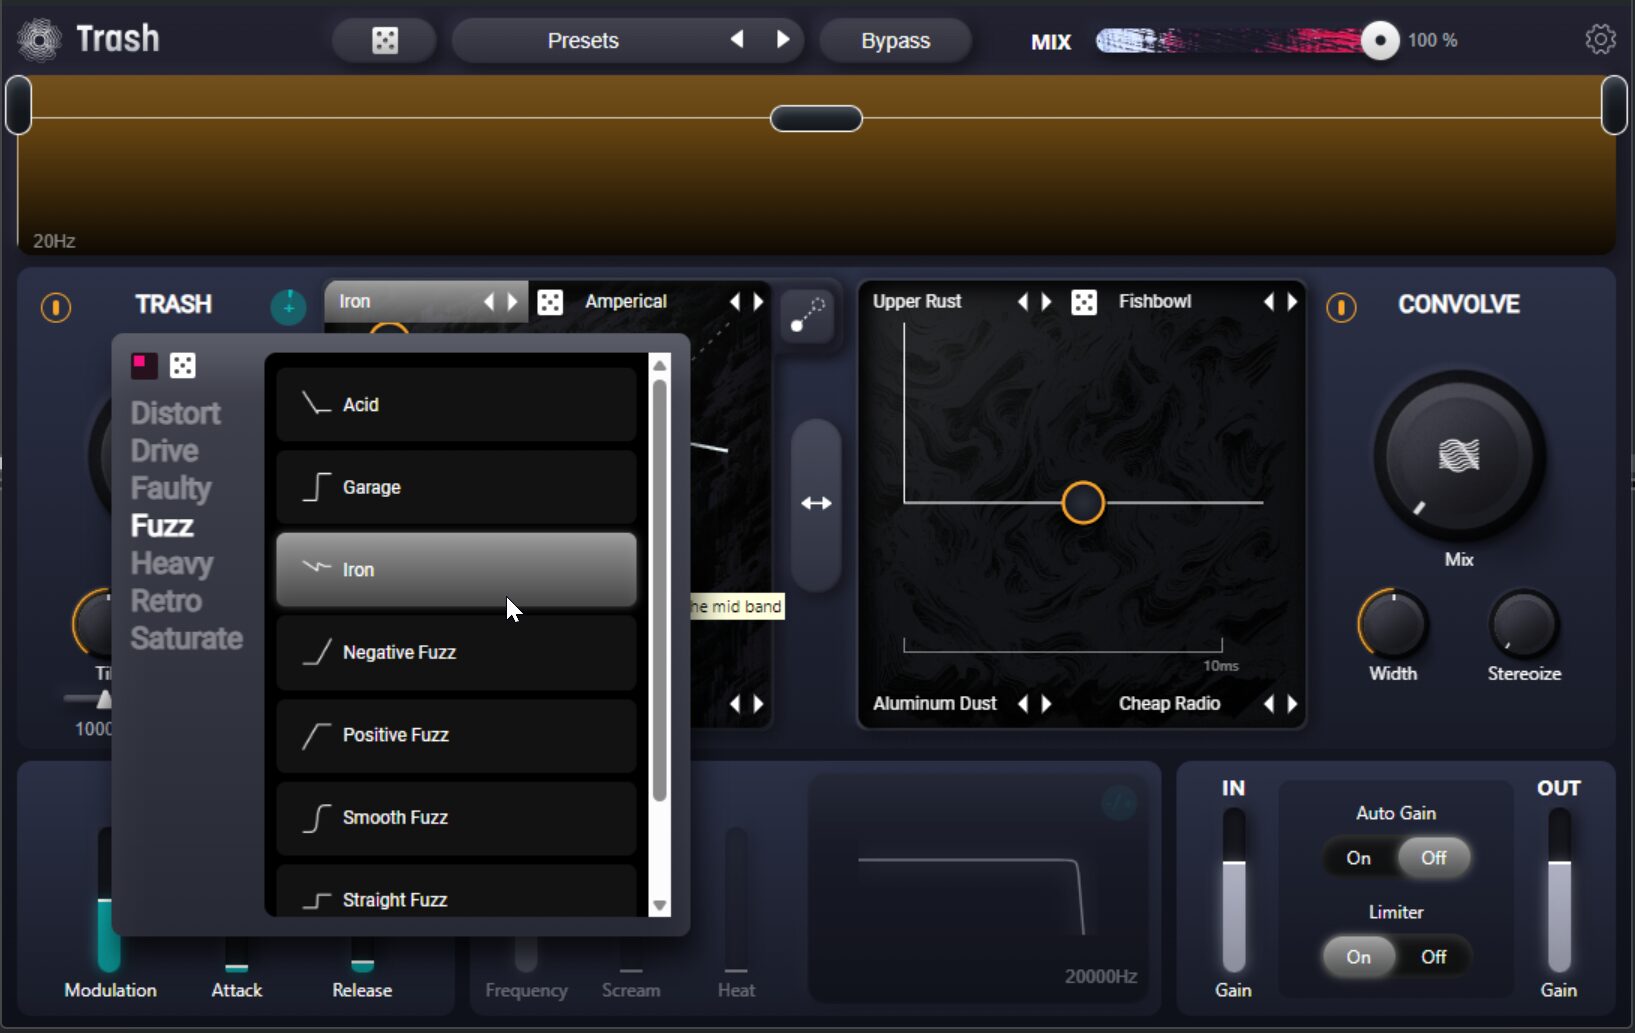The width and height of the screenshot is (1635, 1033).
Task: Select next Upper Rust type
Action: tap(1047, 301)
